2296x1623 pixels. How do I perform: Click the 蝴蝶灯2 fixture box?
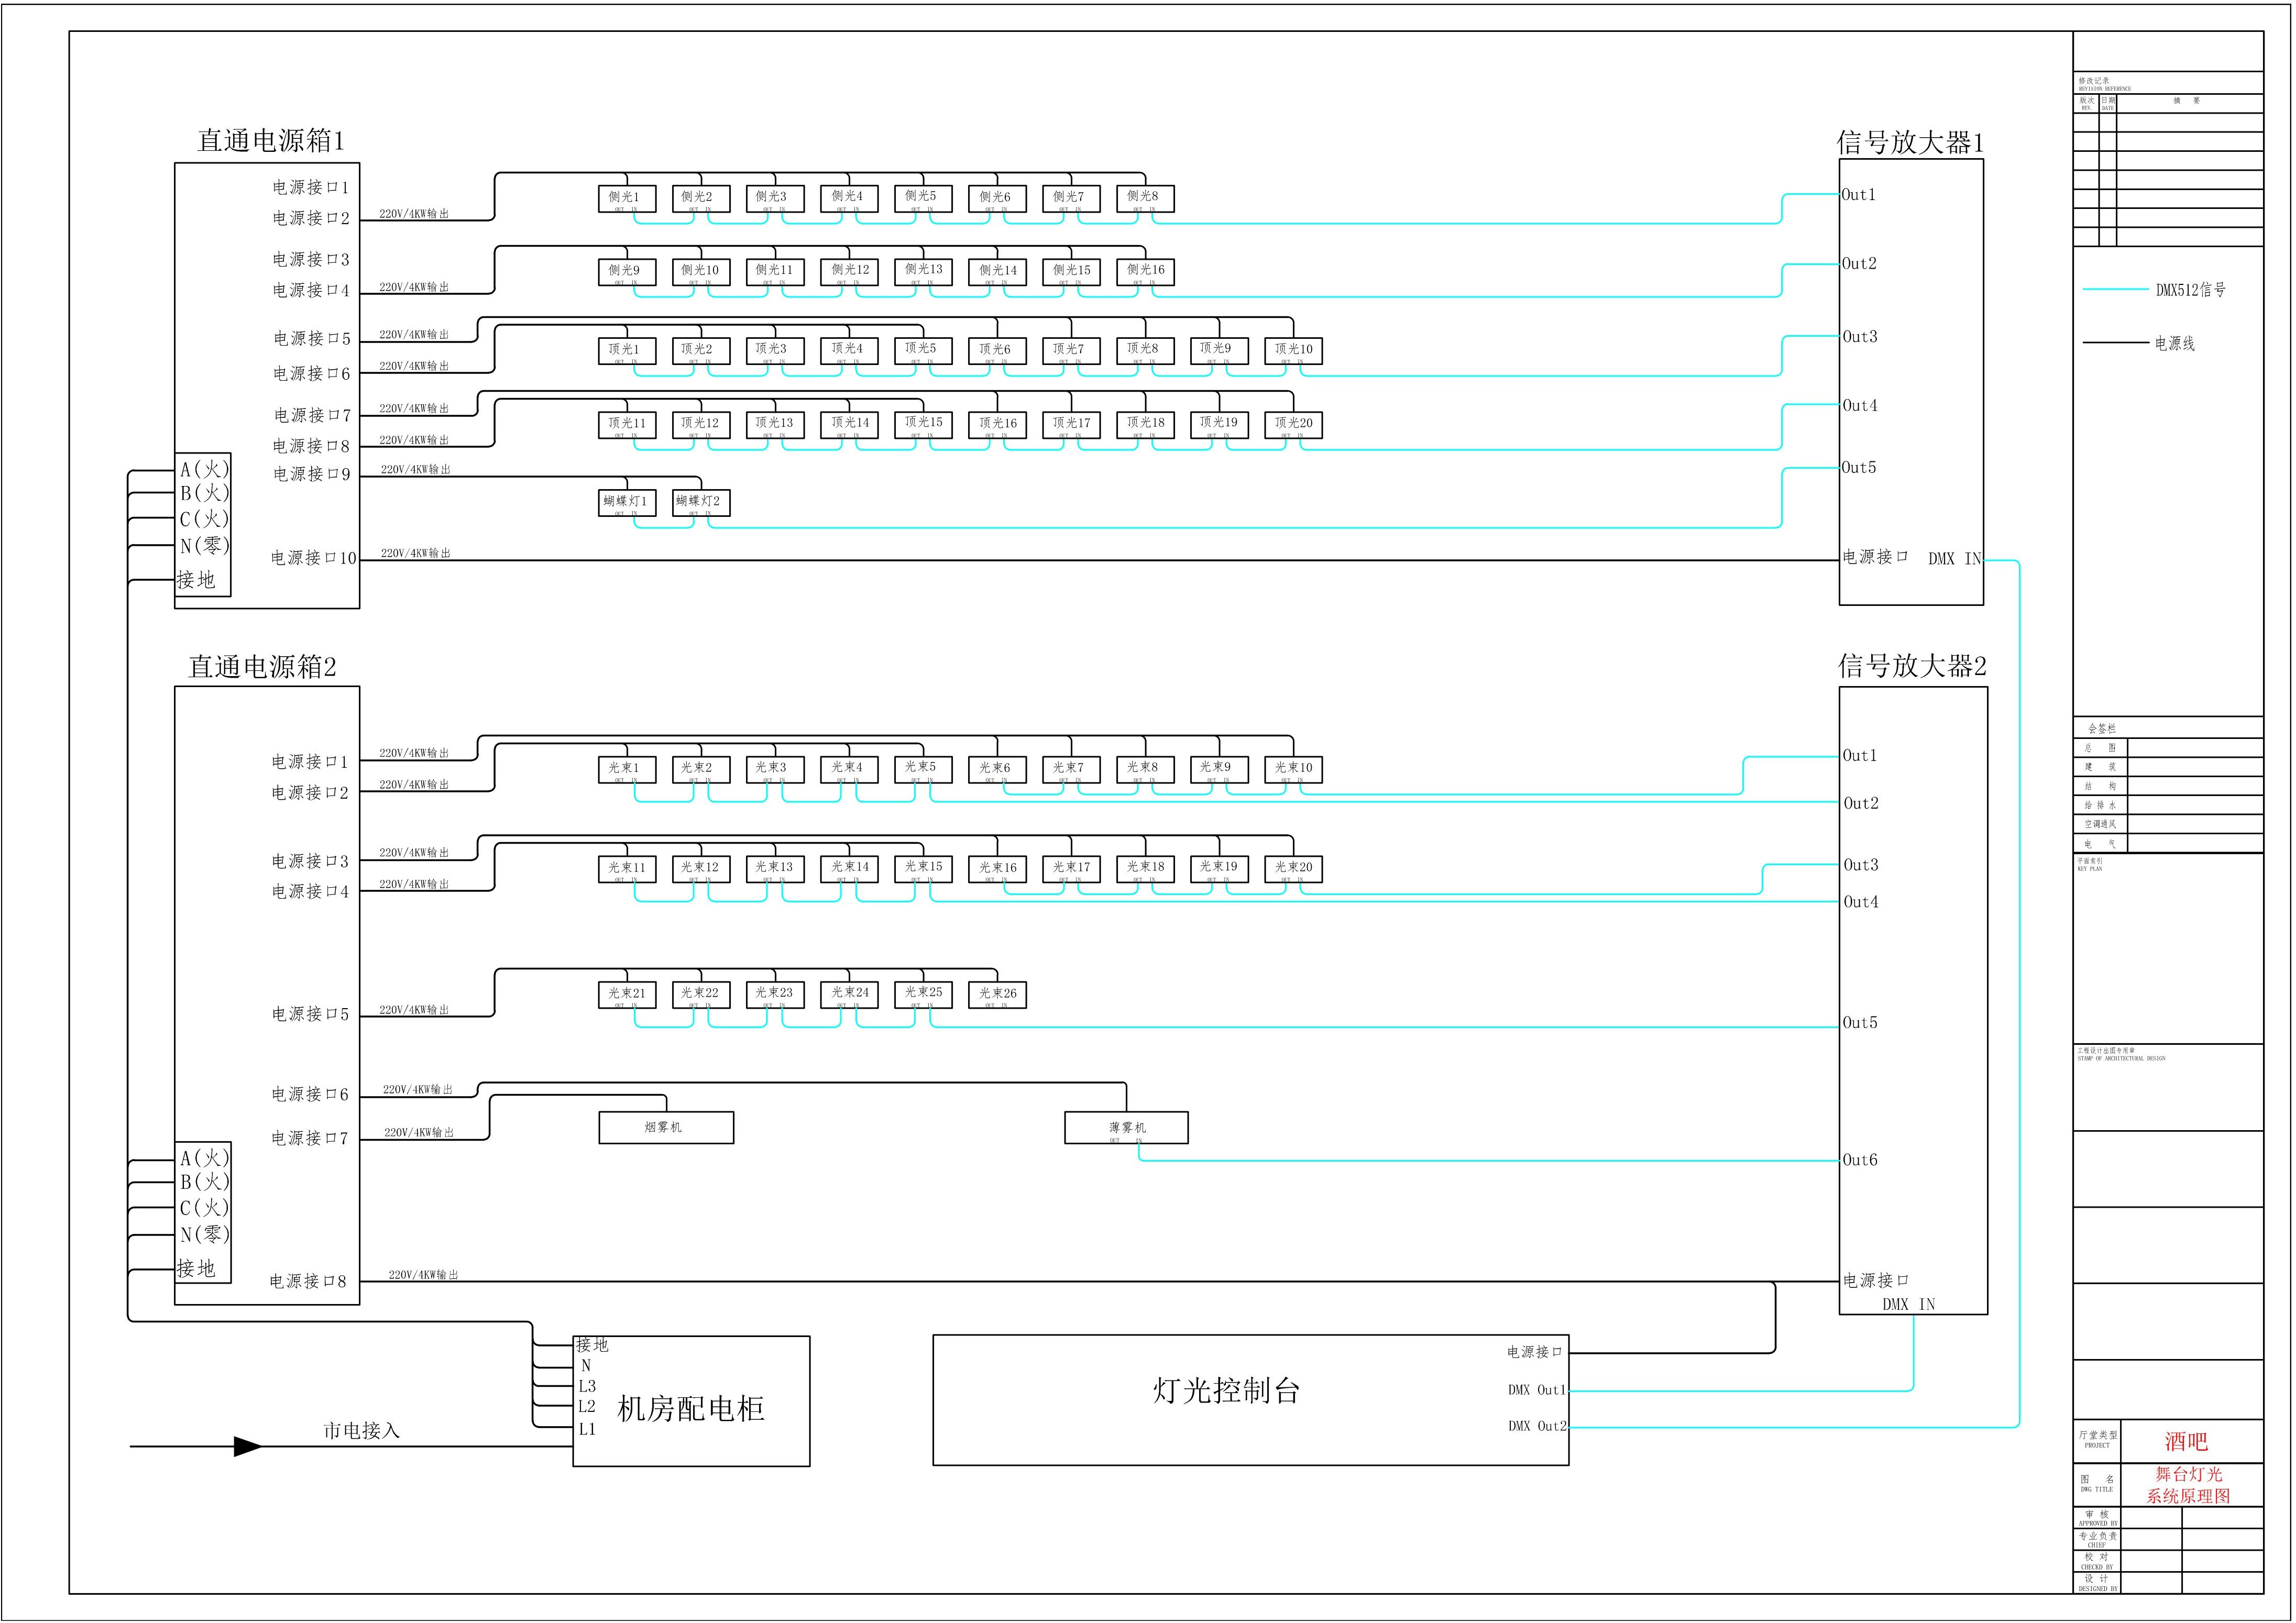[x=701, y=502]
